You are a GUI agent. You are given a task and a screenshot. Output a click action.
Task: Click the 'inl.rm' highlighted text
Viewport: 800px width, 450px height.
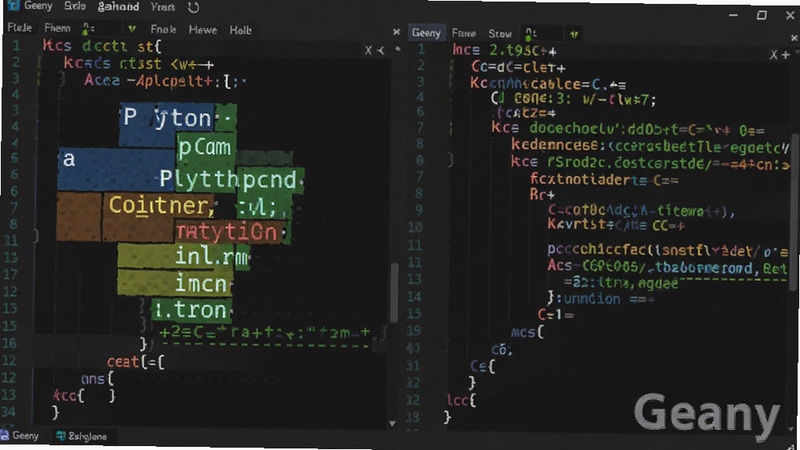pyautogui.click(x=211, y=256)
